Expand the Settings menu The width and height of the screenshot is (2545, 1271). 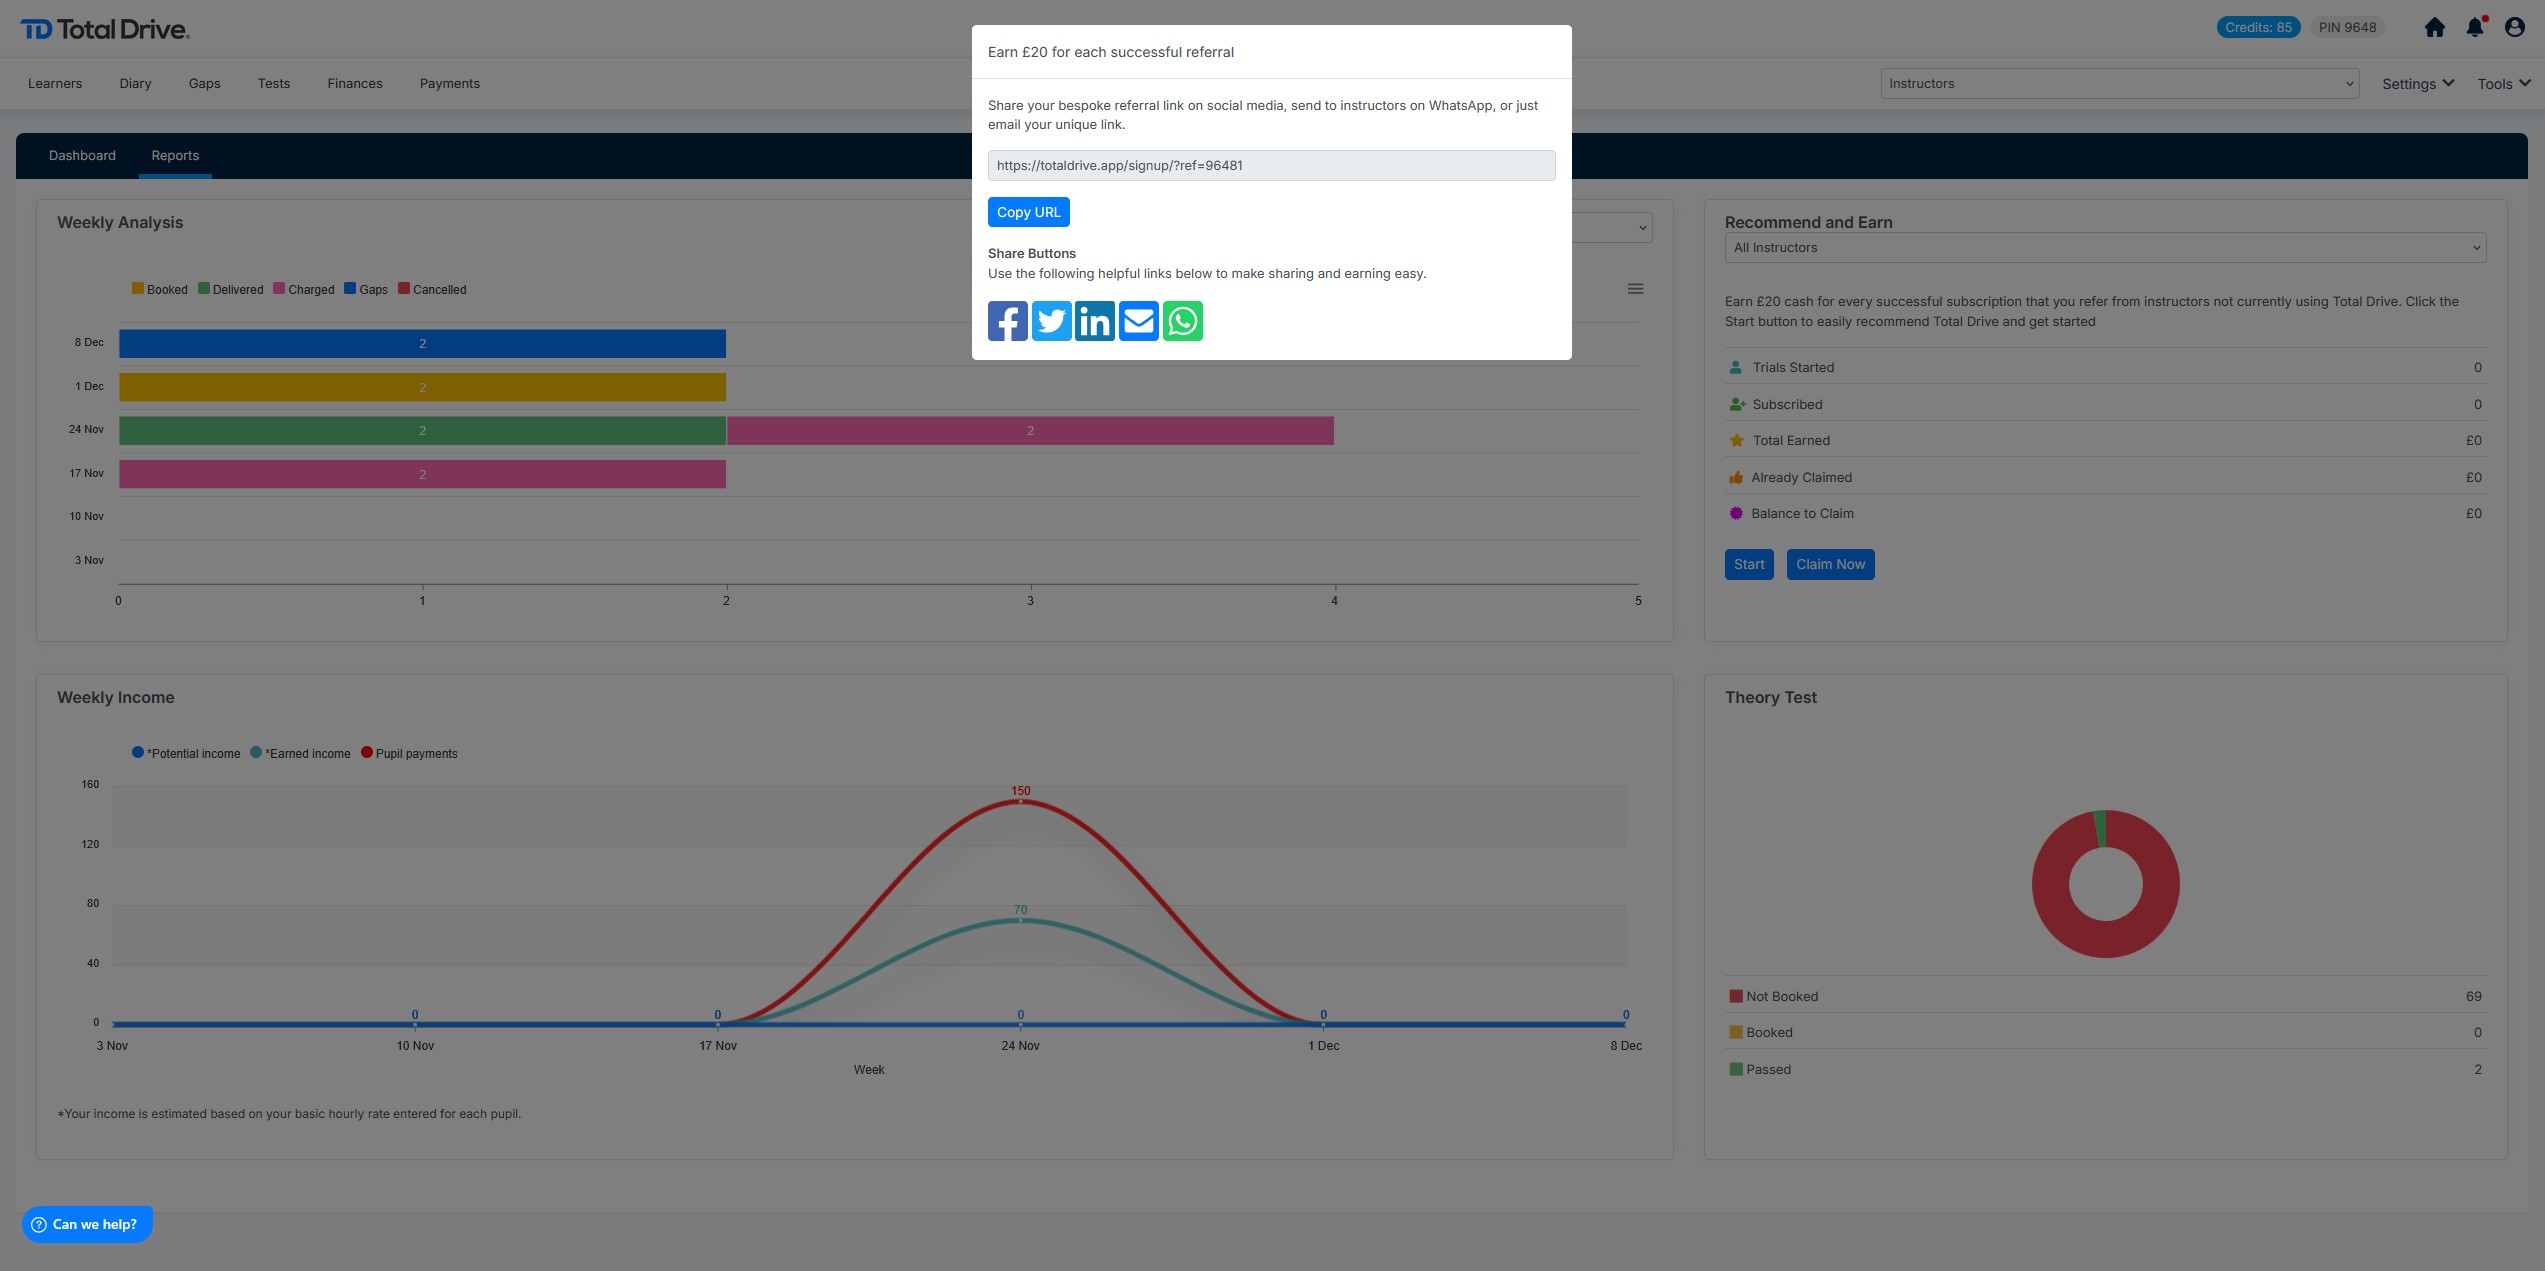[x=2417, y=84]
